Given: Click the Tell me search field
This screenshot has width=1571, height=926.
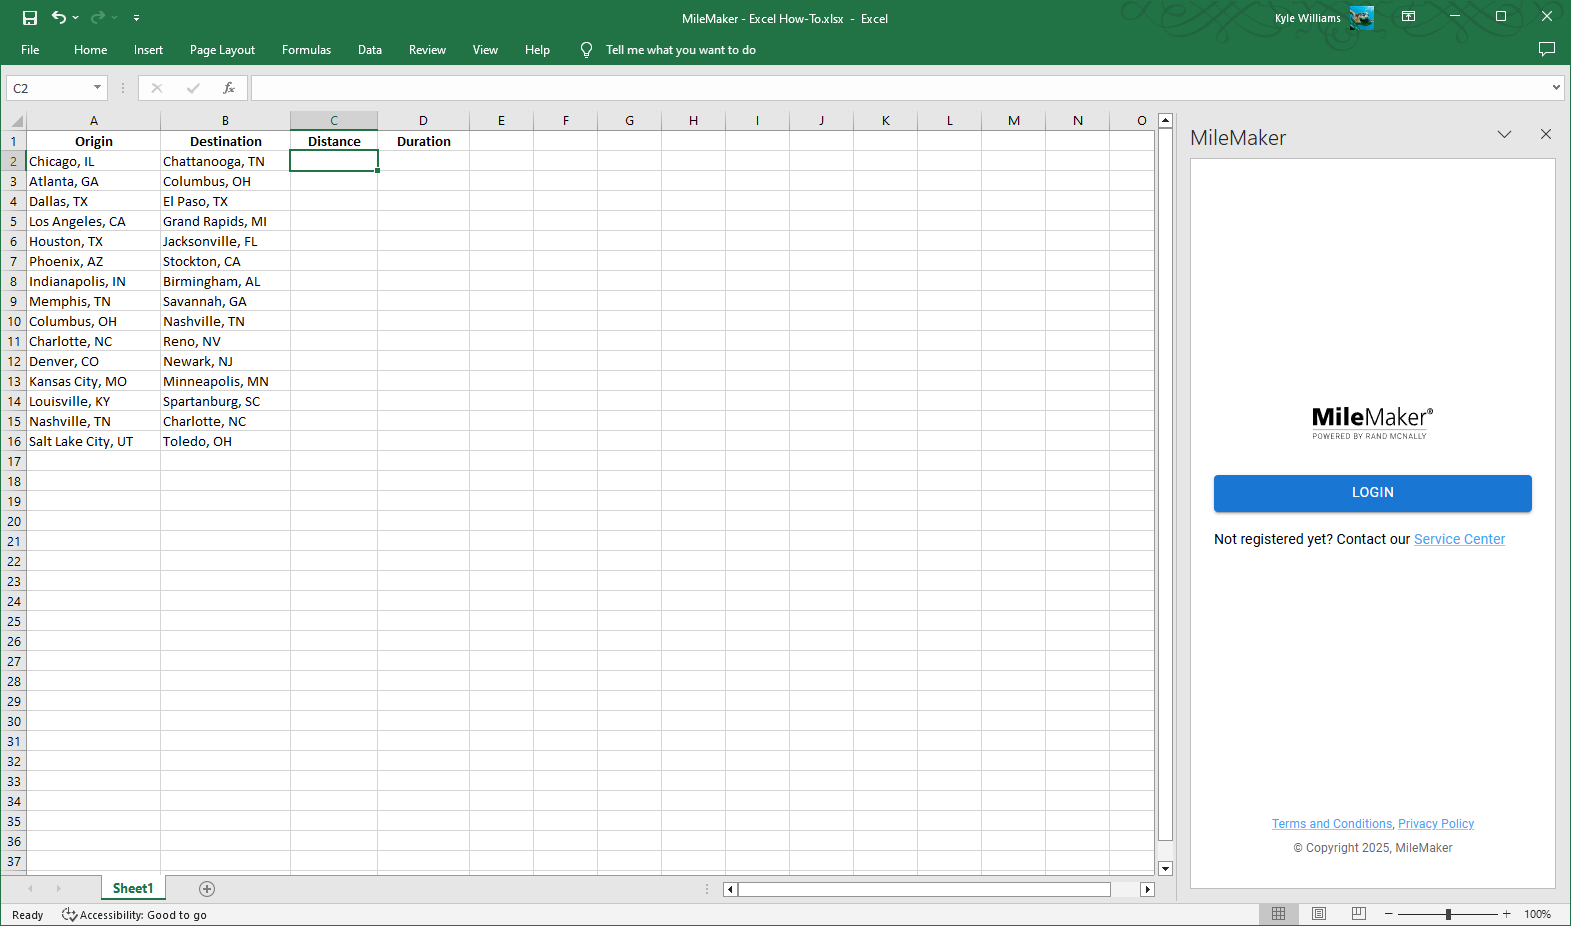Looking at the screenshot, I should coord(680,50).
